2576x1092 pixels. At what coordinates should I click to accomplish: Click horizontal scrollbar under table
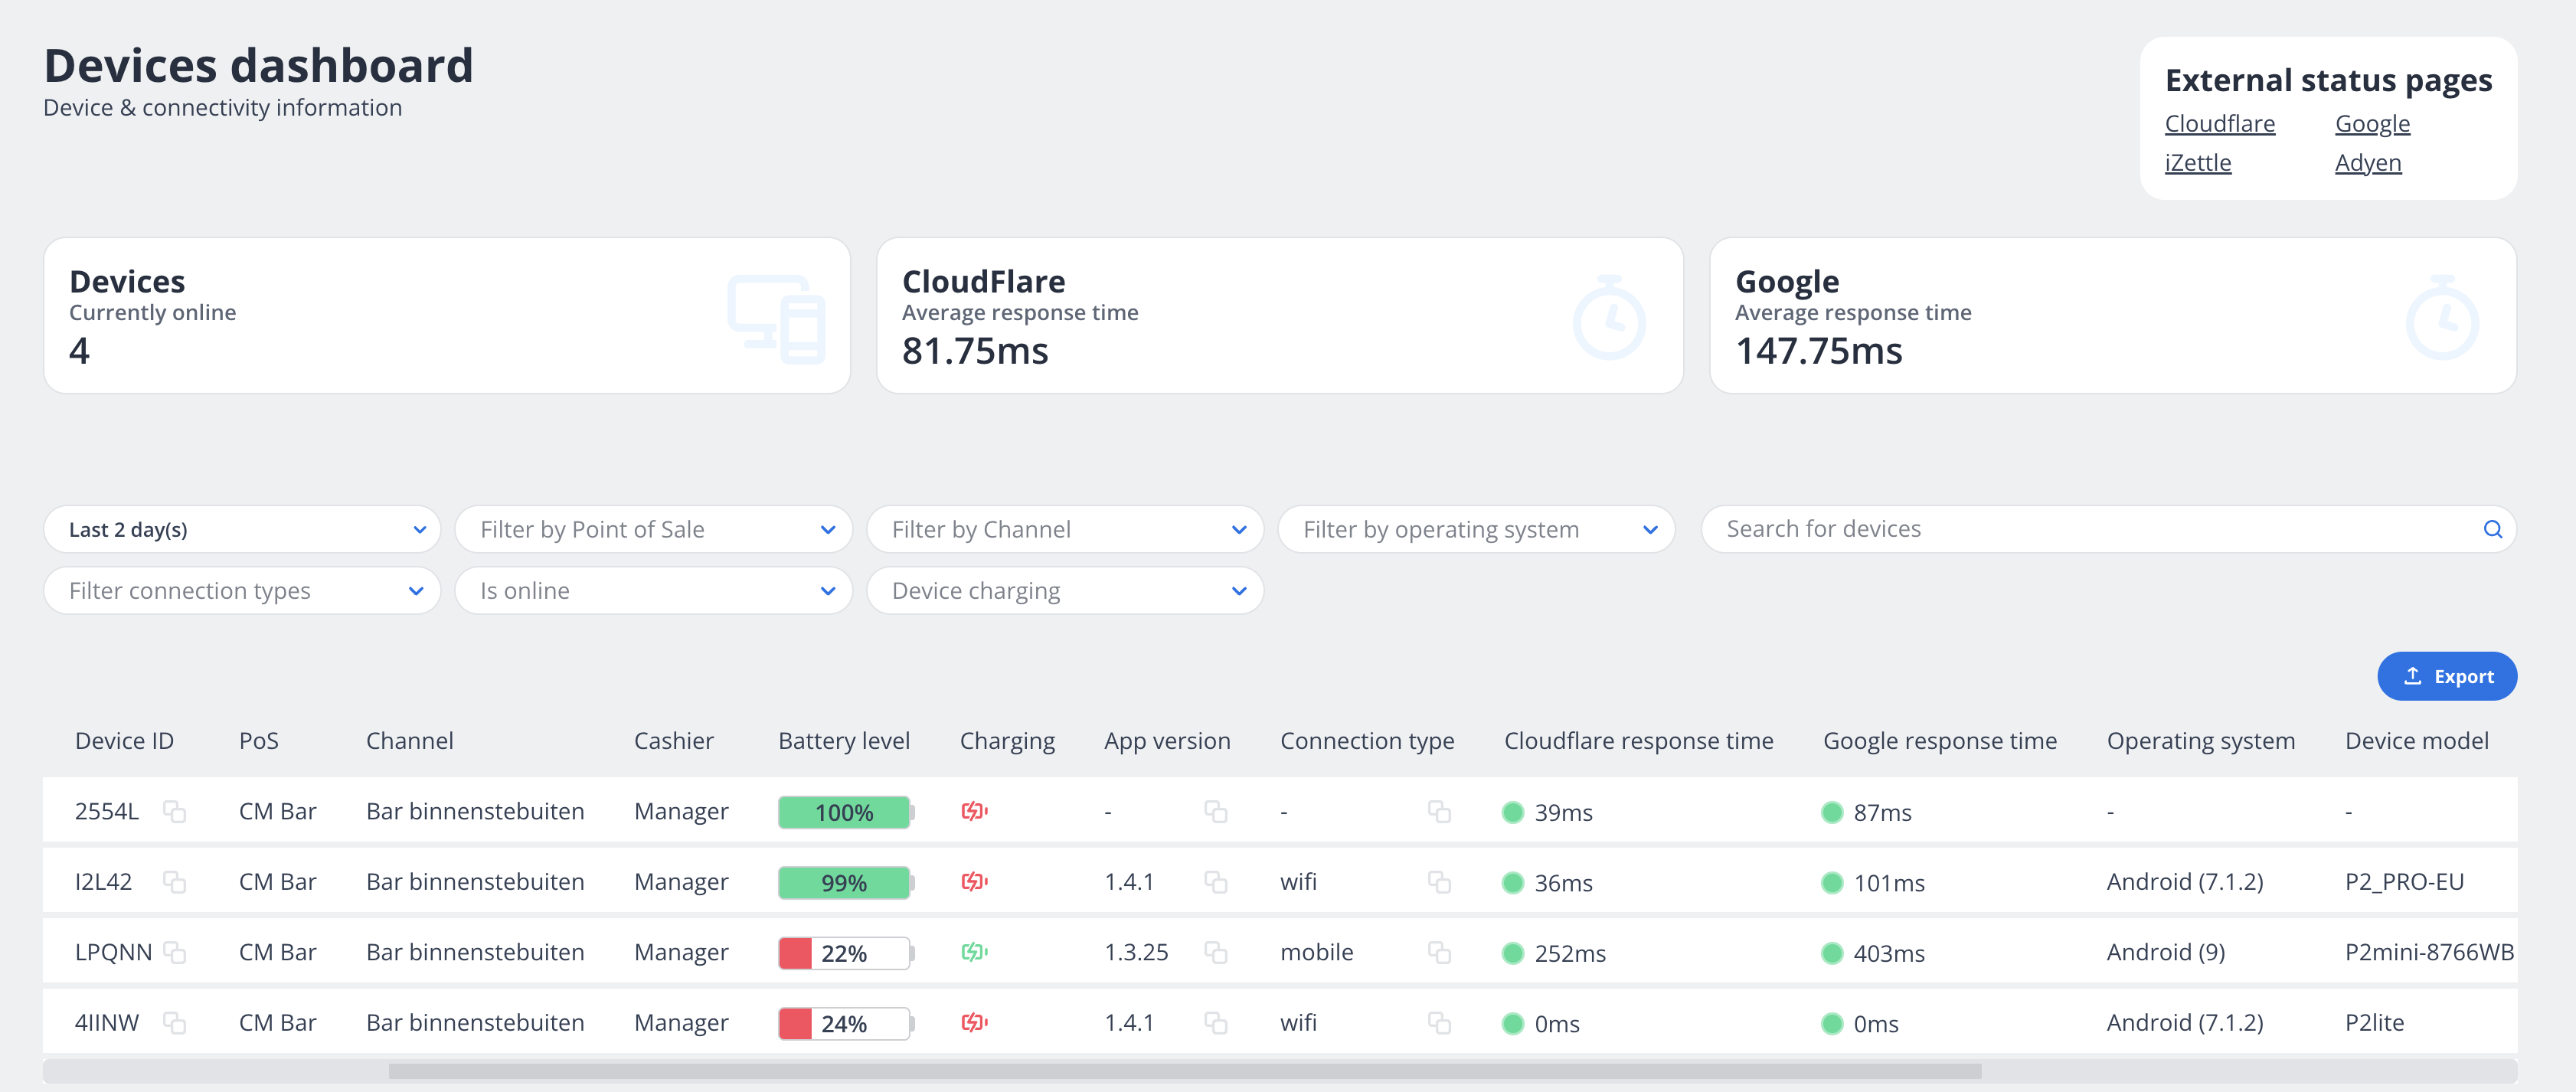[1184, 1071]
